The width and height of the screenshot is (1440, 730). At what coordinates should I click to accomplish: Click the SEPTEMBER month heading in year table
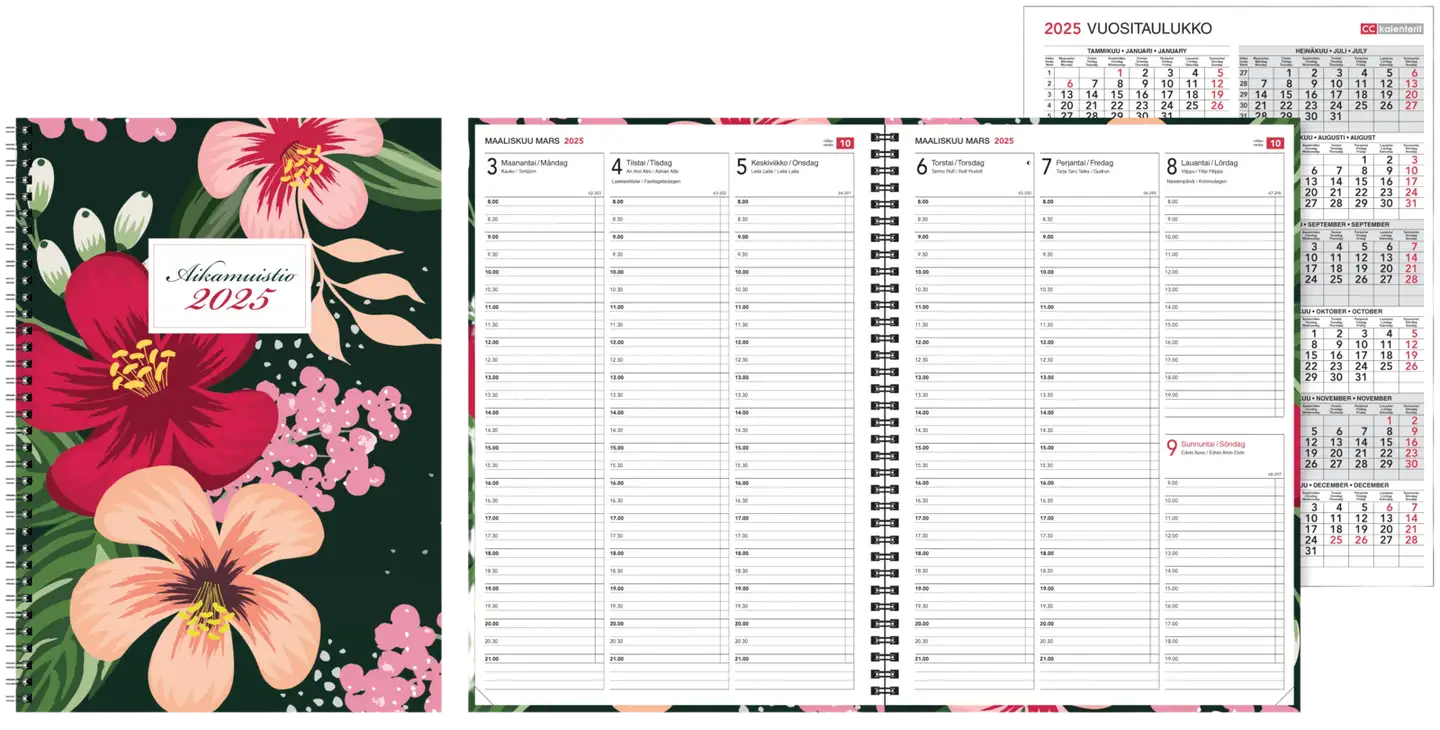tap(1346, 224)
